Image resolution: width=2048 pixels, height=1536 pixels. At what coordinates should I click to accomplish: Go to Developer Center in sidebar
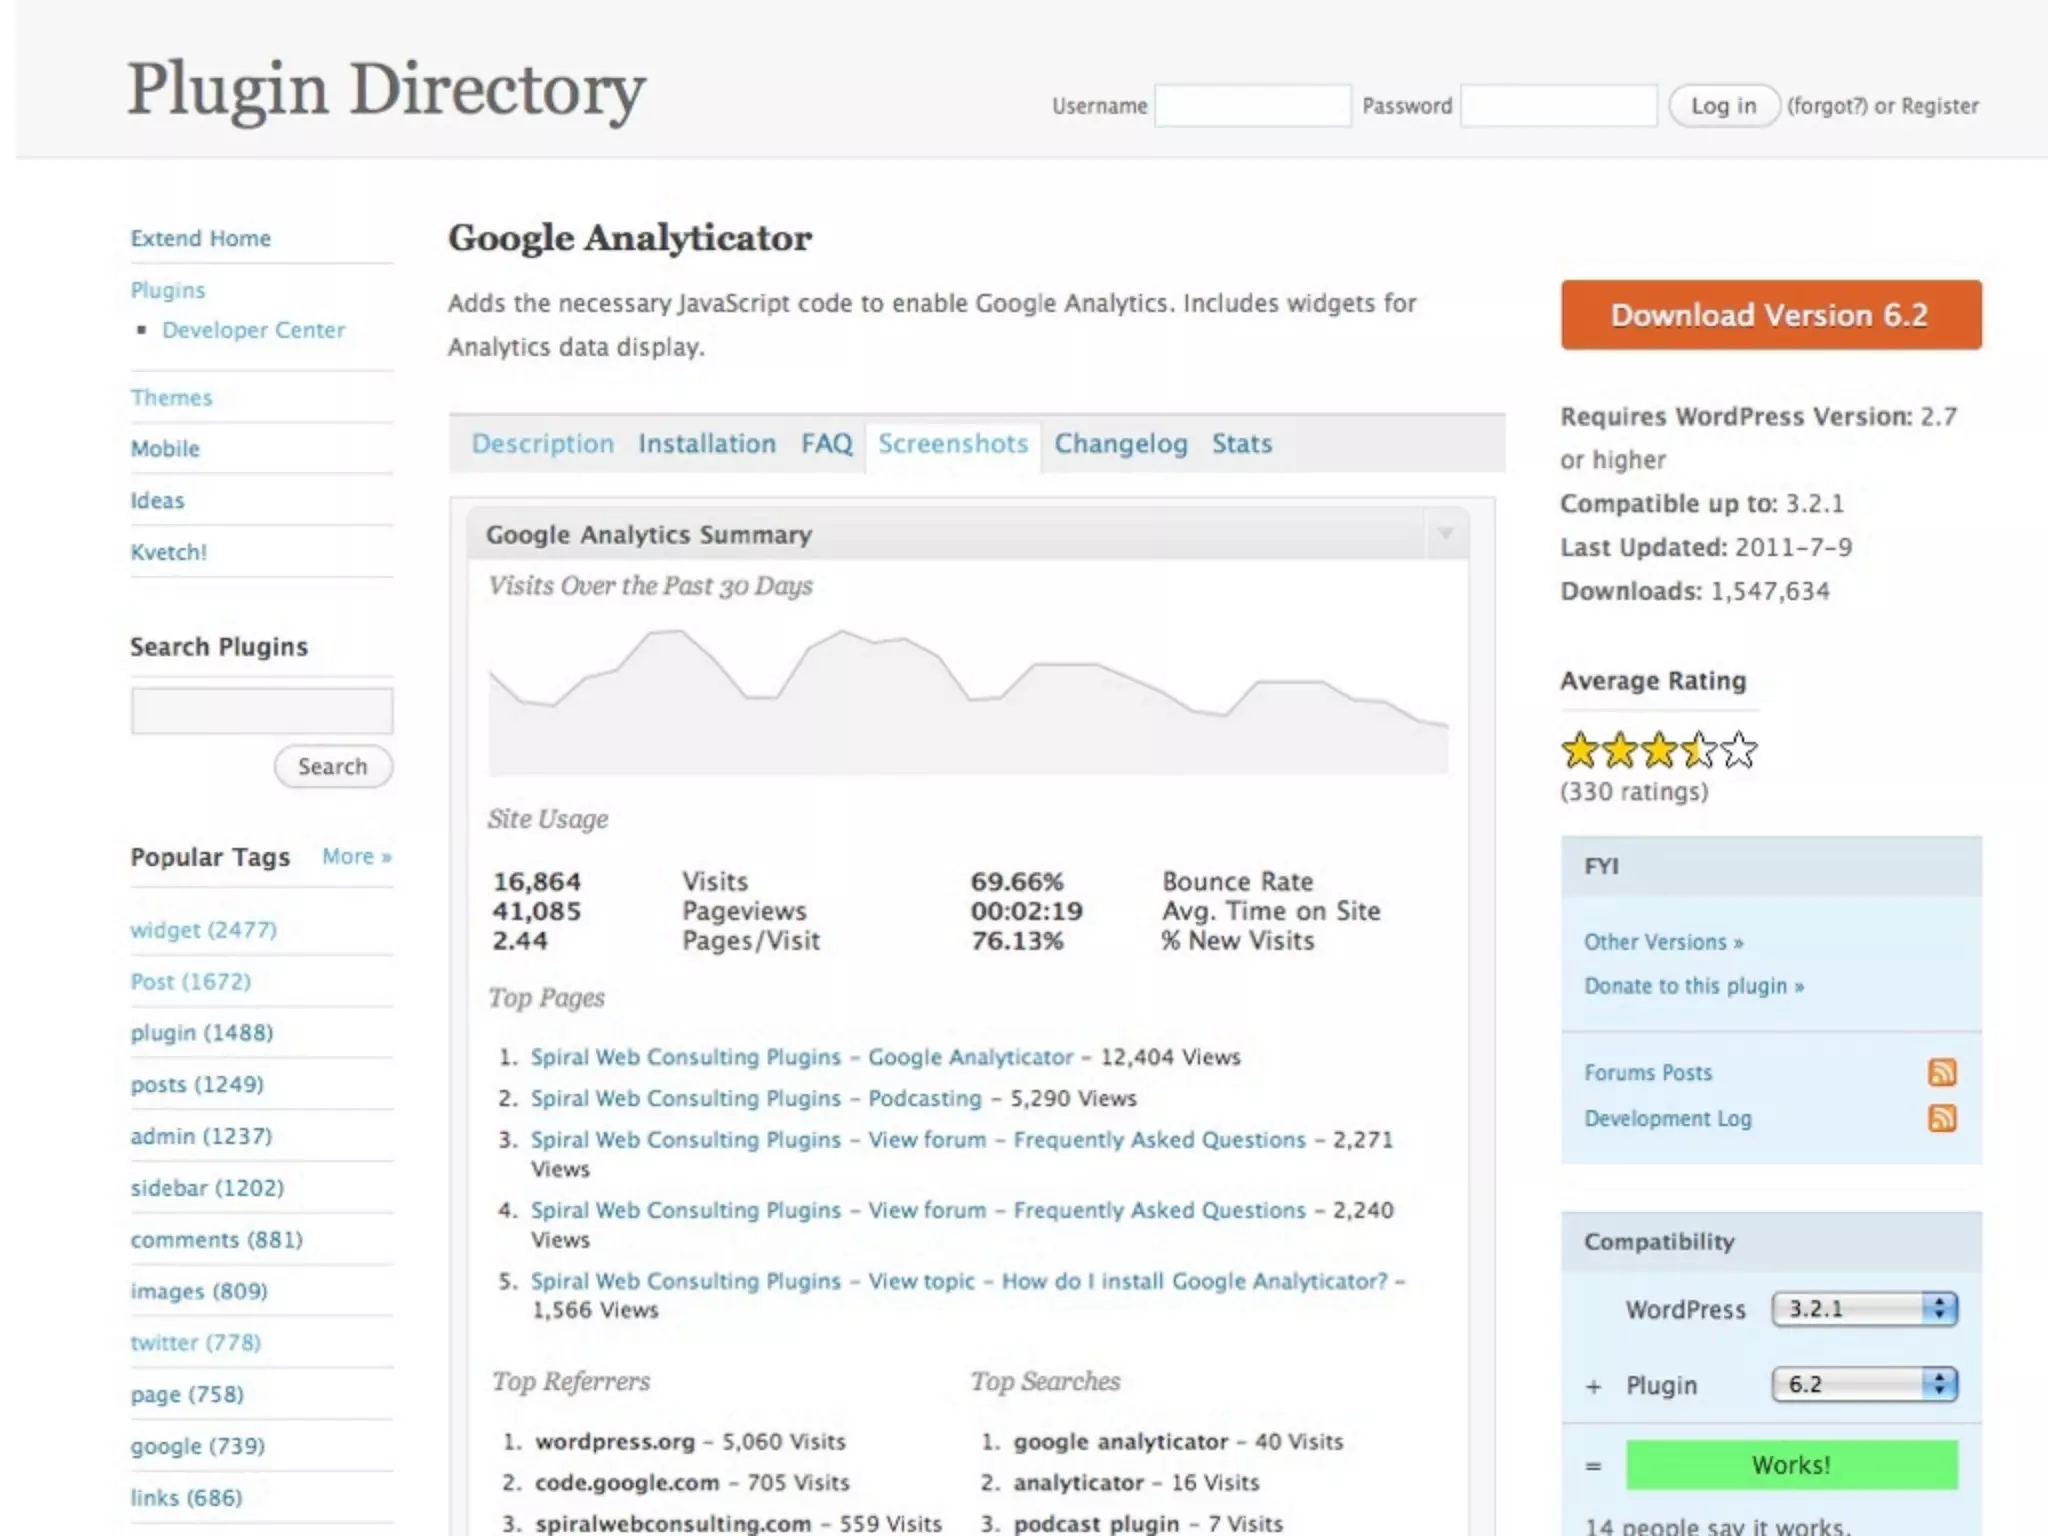(253, 330)
